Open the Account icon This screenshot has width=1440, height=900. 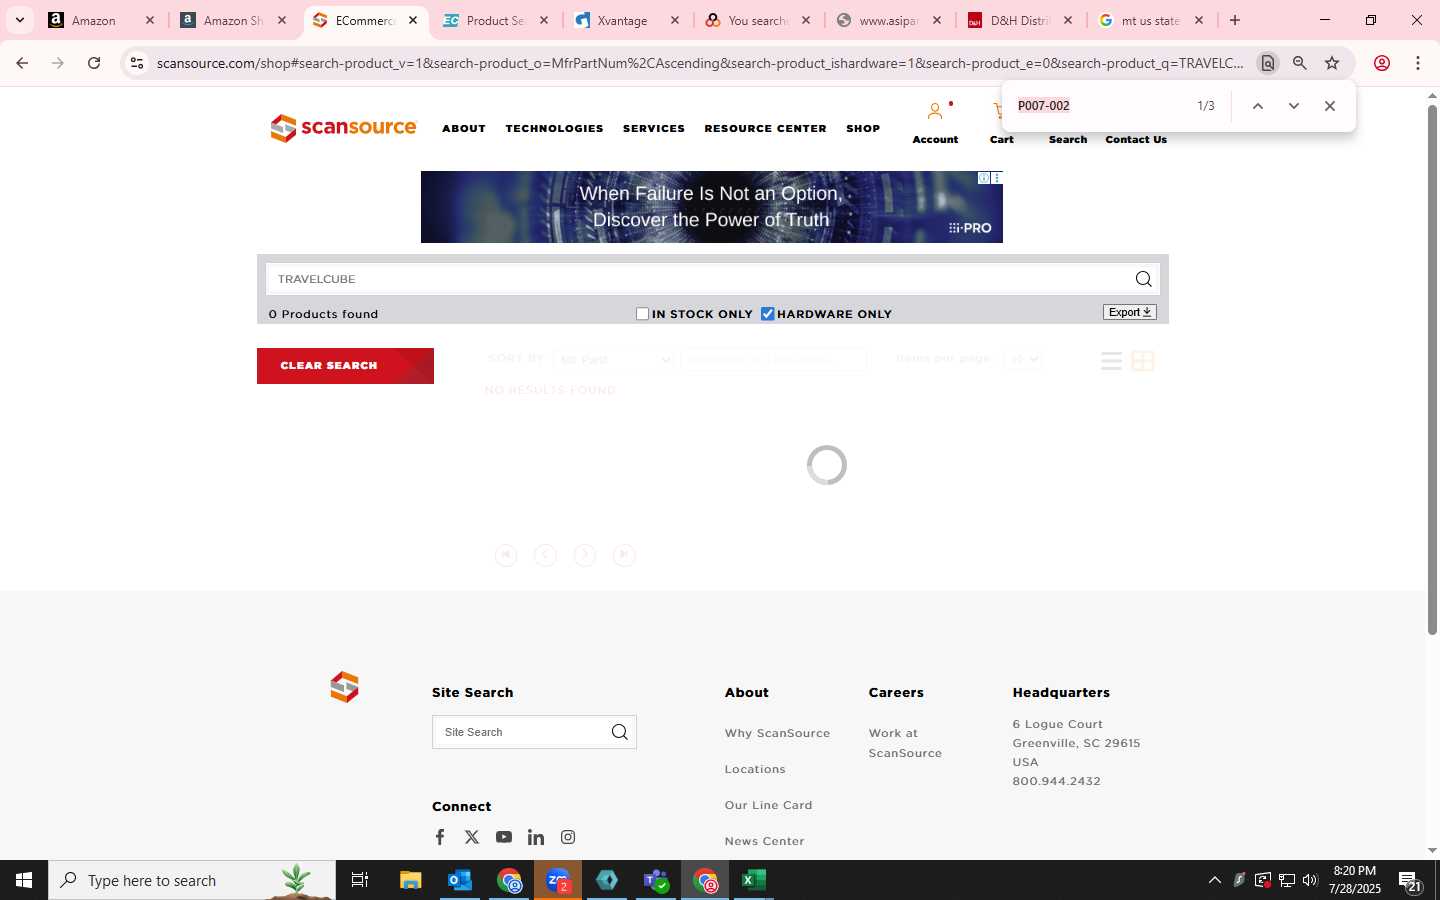[935, 111]
